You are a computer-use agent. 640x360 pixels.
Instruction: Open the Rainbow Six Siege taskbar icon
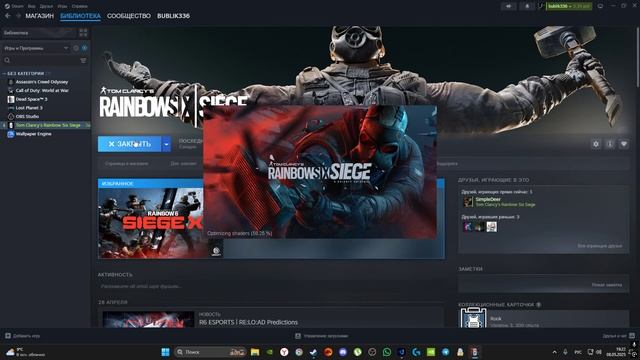(475, 352)
